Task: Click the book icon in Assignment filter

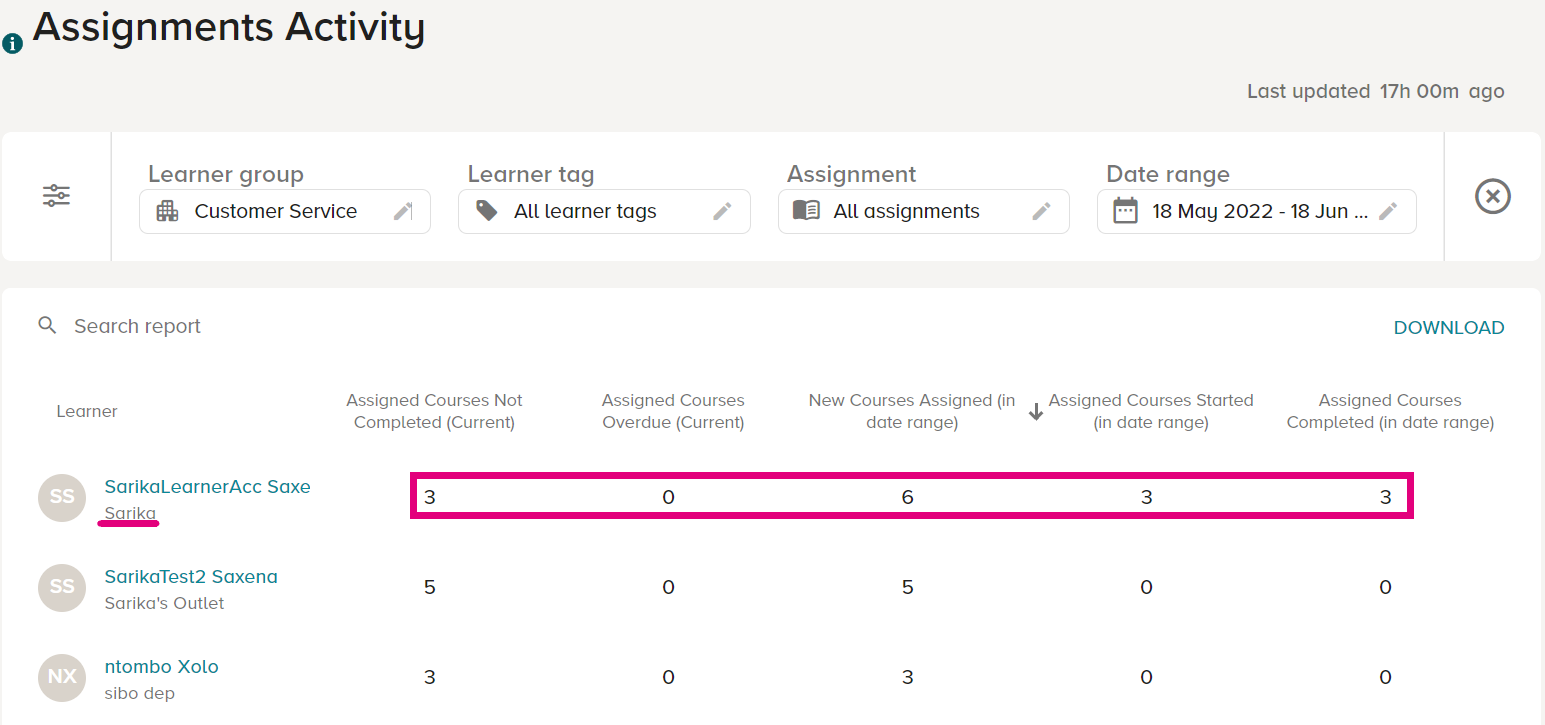Action: (x=806, y=211)
